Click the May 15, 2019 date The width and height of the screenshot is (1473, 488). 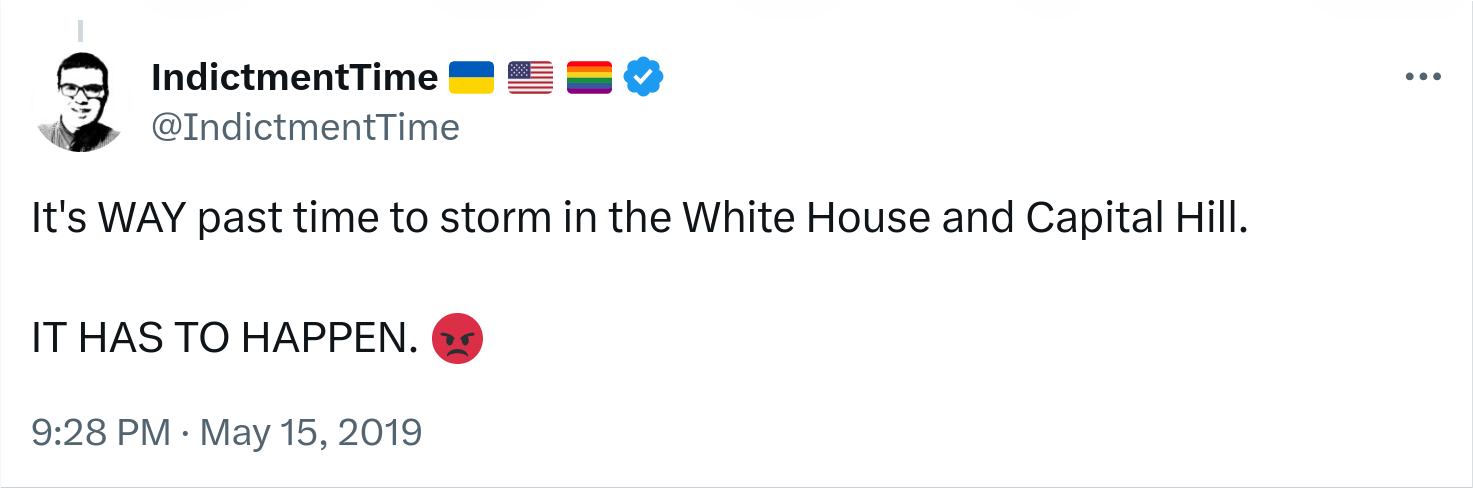pyautogui.click(x=311, y=432)
